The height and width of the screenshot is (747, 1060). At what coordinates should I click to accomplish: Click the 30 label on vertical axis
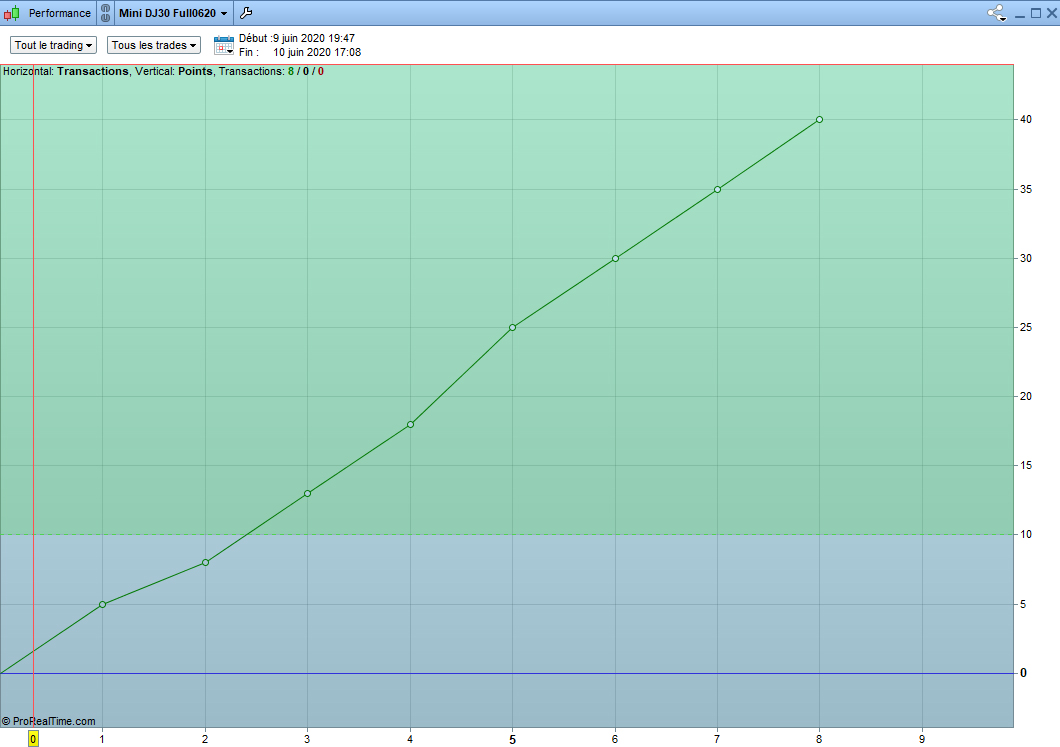tap(1026, 258)
